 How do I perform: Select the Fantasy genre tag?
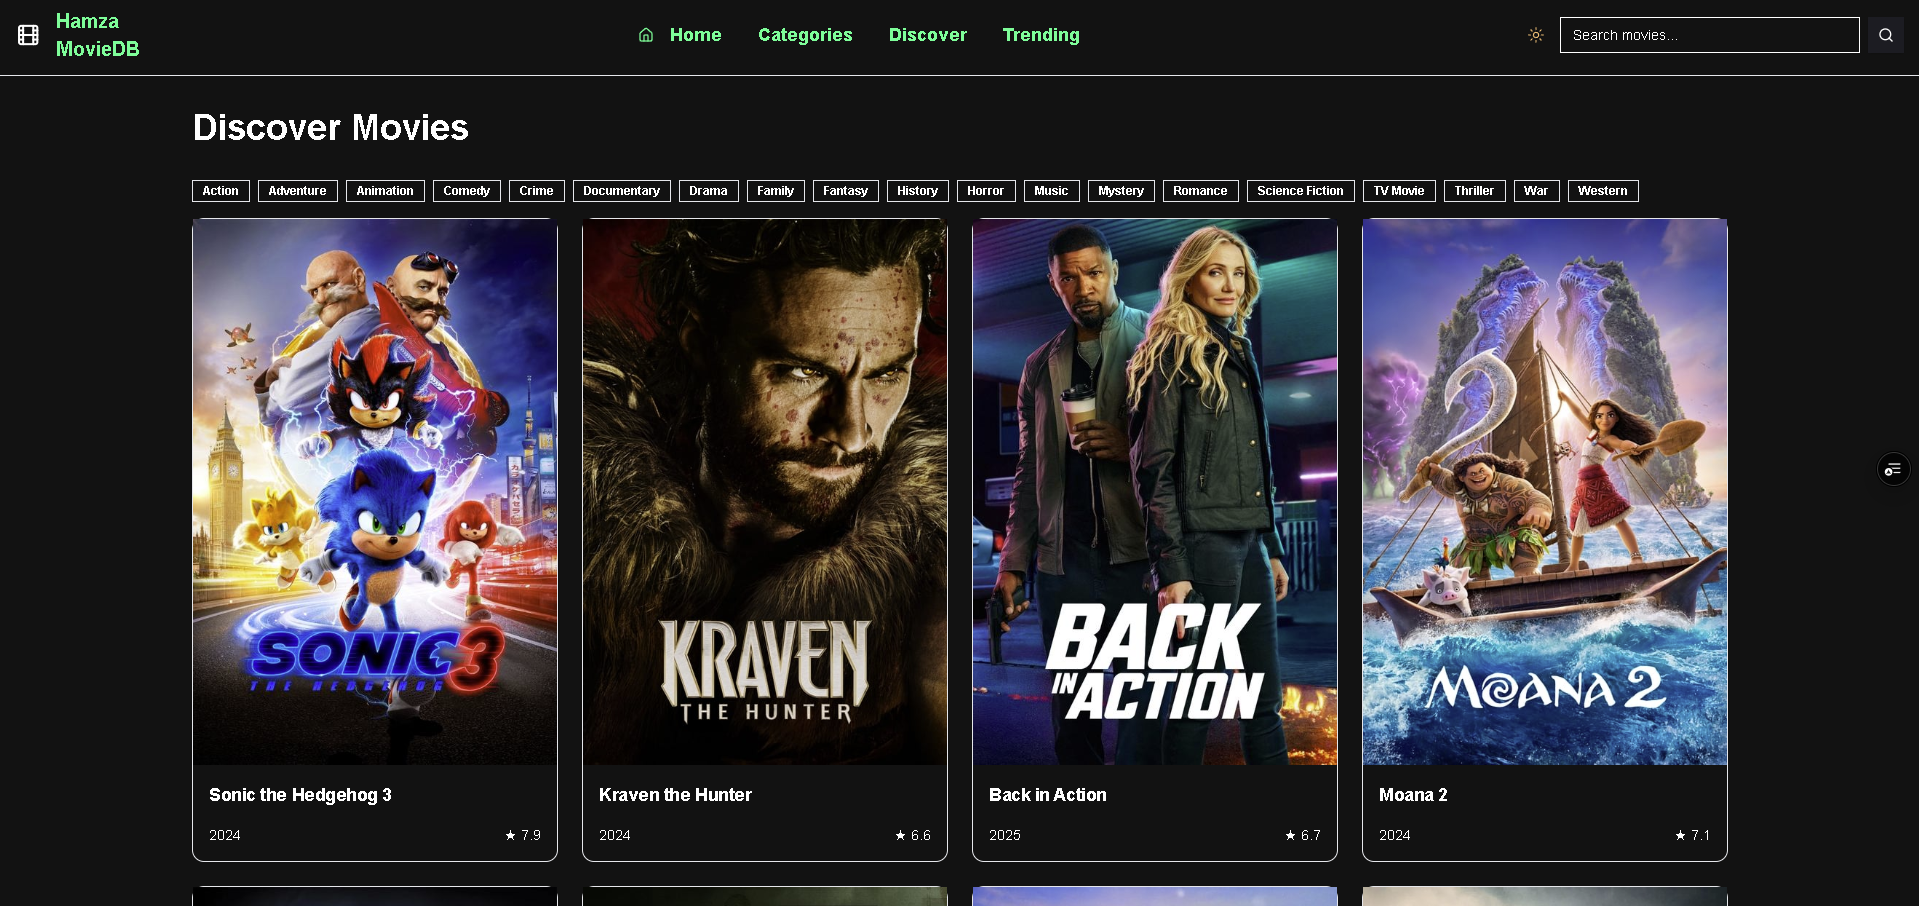845,191
